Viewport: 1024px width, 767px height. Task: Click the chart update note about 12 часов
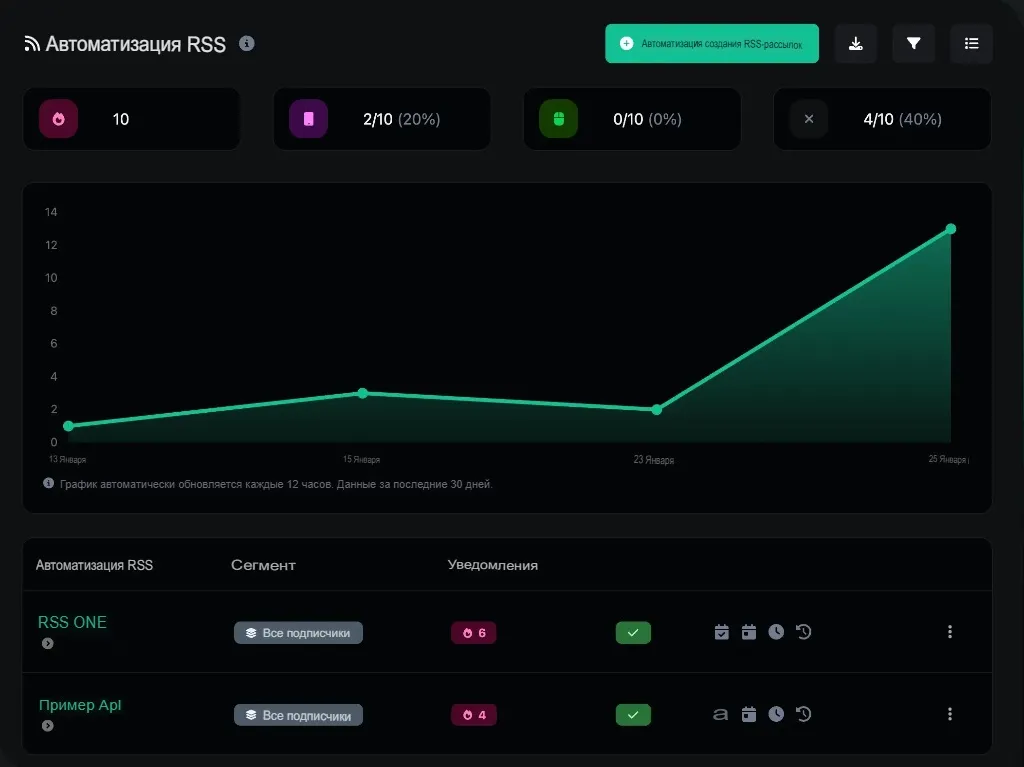tap(276, 484)
